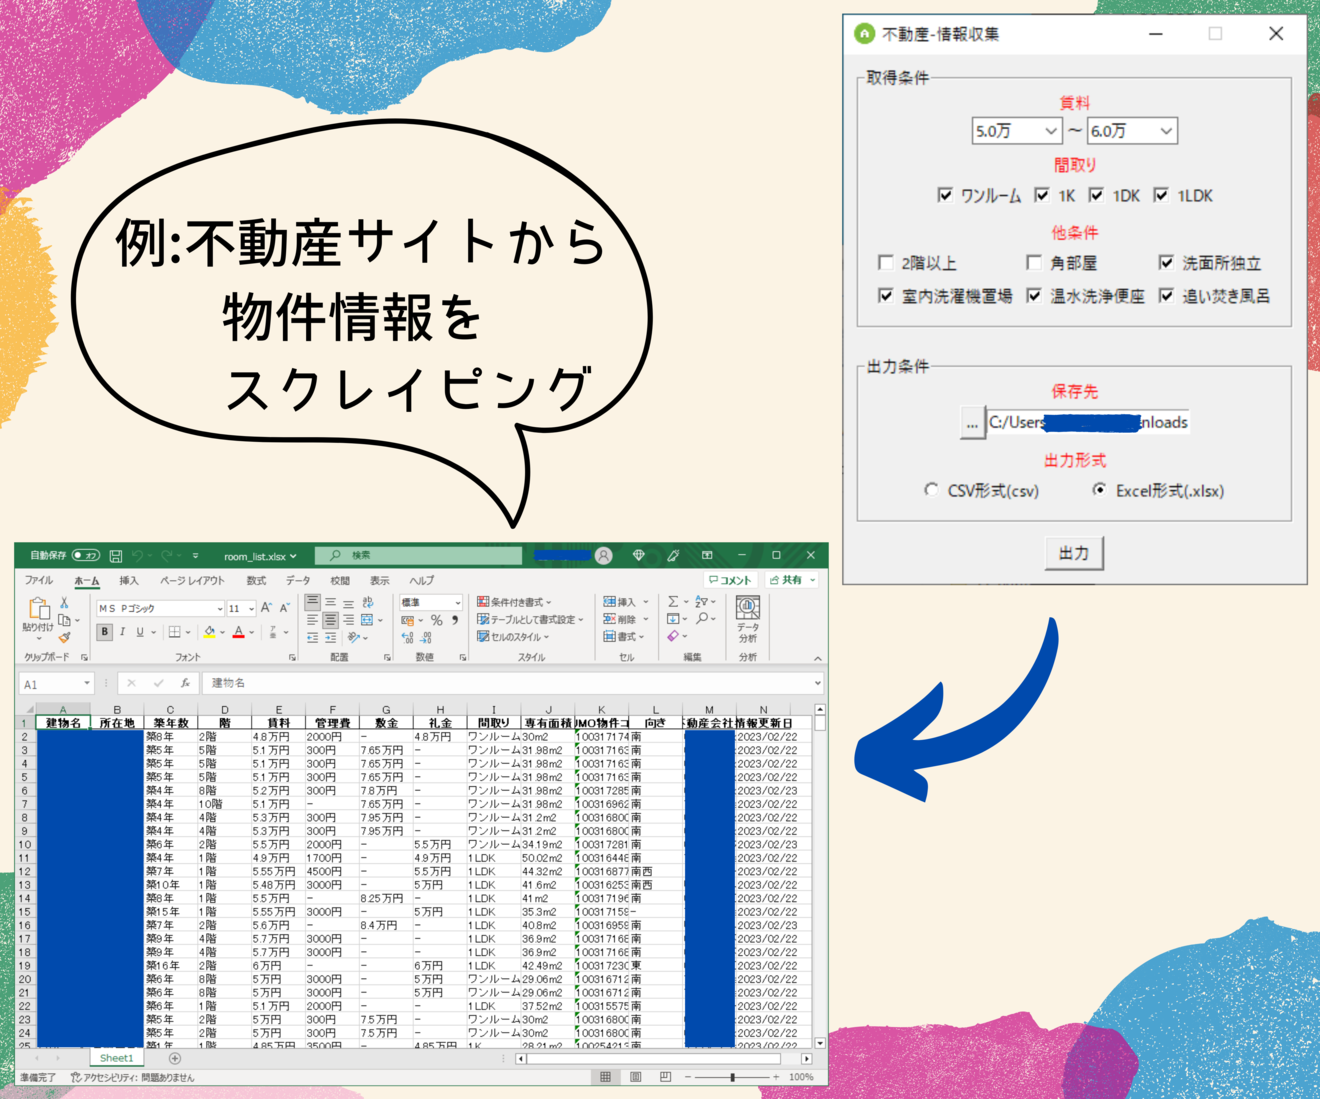The image size is (1320, 1099).
Task: Toggle Bold formatting in Excel ribbon
Action: click(x=104, y=632)
